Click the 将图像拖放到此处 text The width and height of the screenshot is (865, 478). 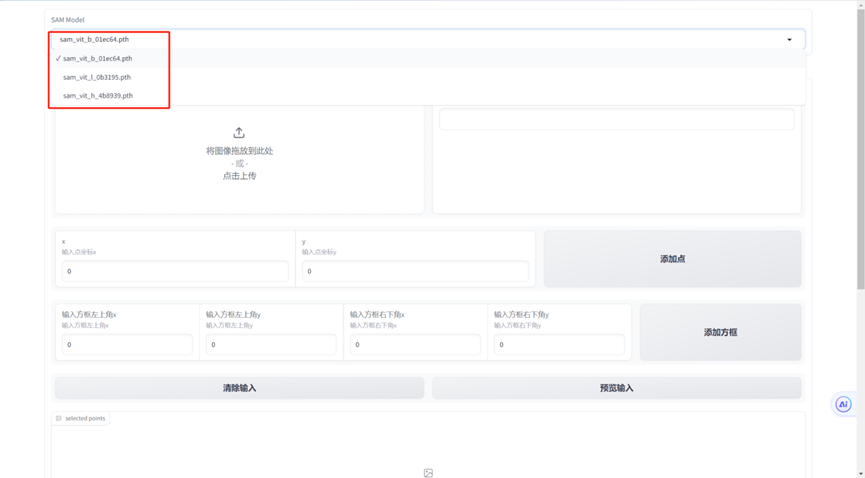click(239, 151)
